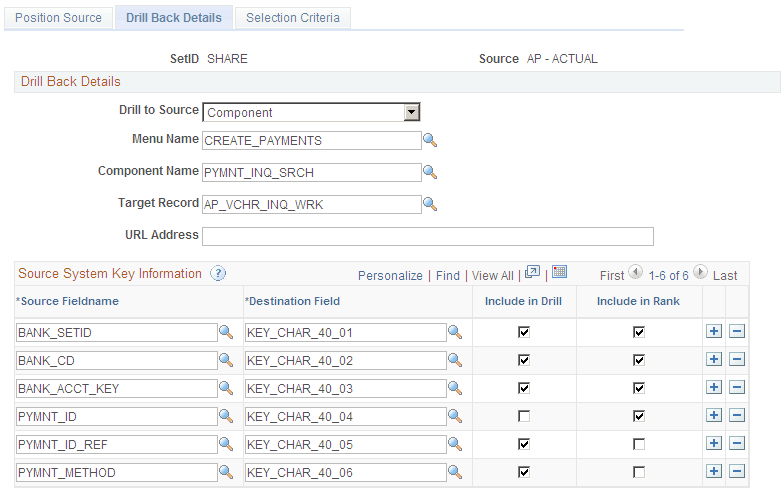Focus the URL Address input field
Screen dimensions: 784x495
click(428, 236)
